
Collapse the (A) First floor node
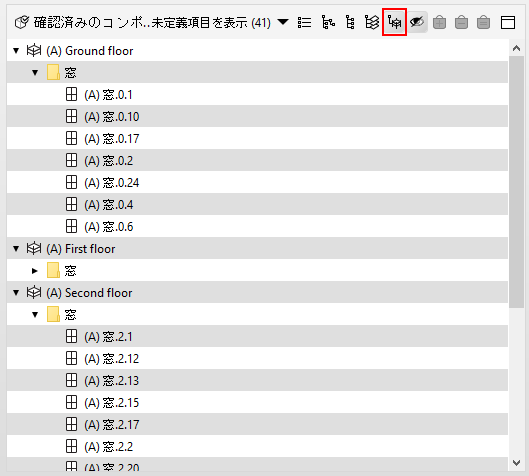(x=16, y=249)
